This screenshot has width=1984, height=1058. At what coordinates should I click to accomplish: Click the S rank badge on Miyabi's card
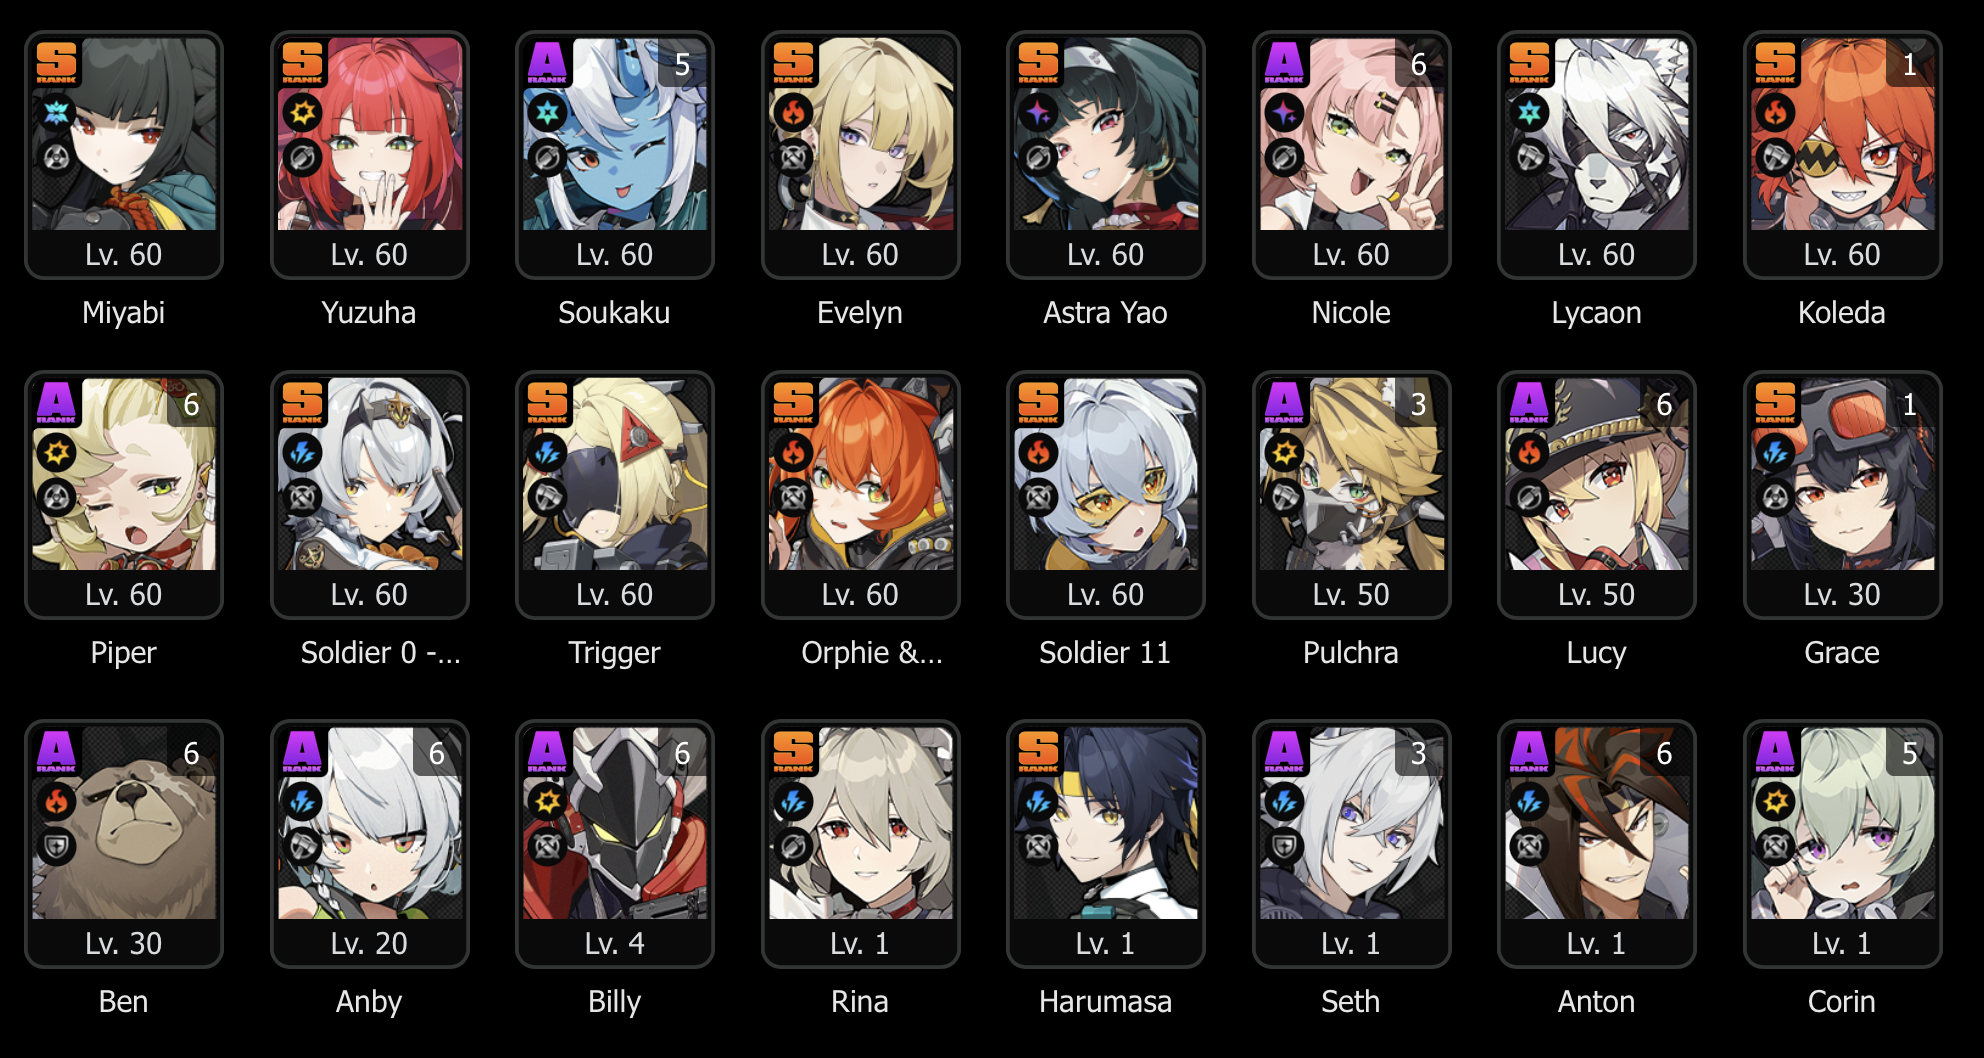click(56, 62)
